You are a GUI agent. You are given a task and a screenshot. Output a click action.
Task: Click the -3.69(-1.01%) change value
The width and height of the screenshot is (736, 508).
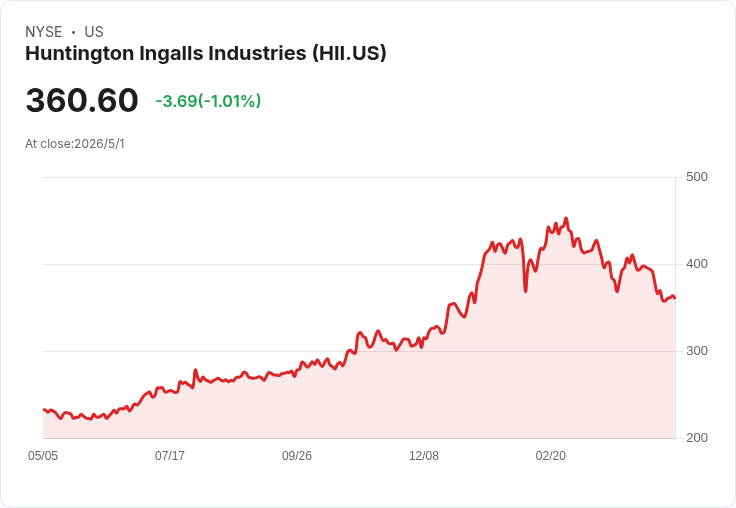click(208, 101)
